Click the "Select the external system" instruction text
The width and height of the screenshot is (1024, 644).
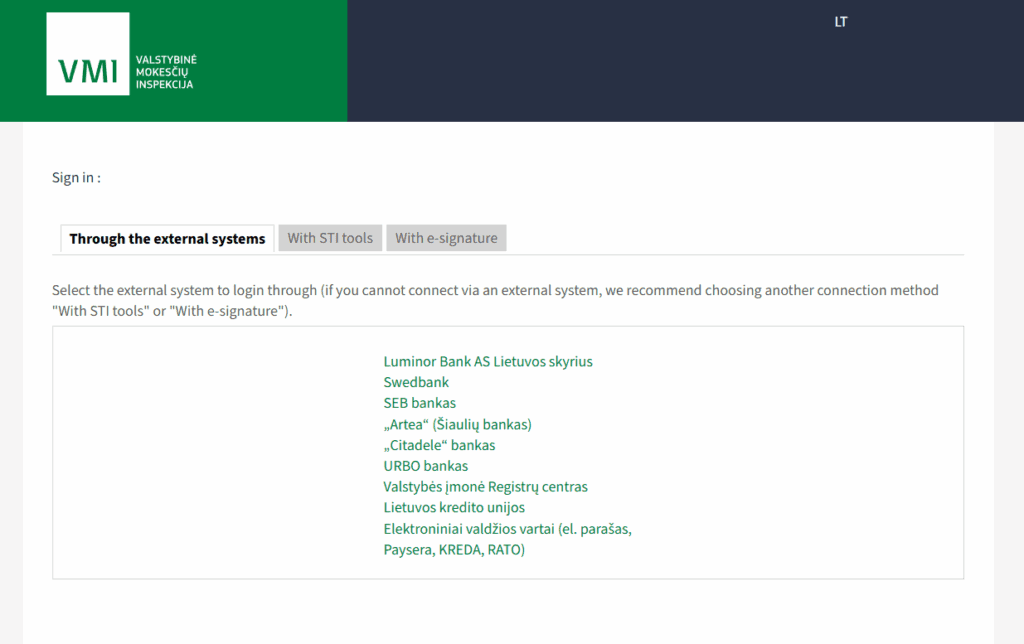(x=495, y=300)
